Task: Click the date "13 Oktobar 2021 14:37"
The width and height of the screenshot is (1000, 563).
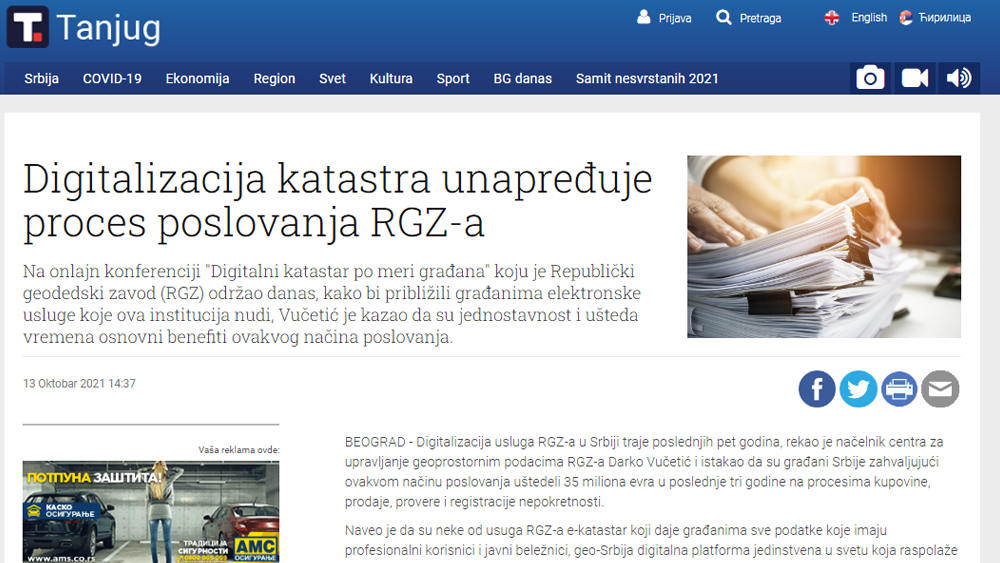Action: pos(79,384)
